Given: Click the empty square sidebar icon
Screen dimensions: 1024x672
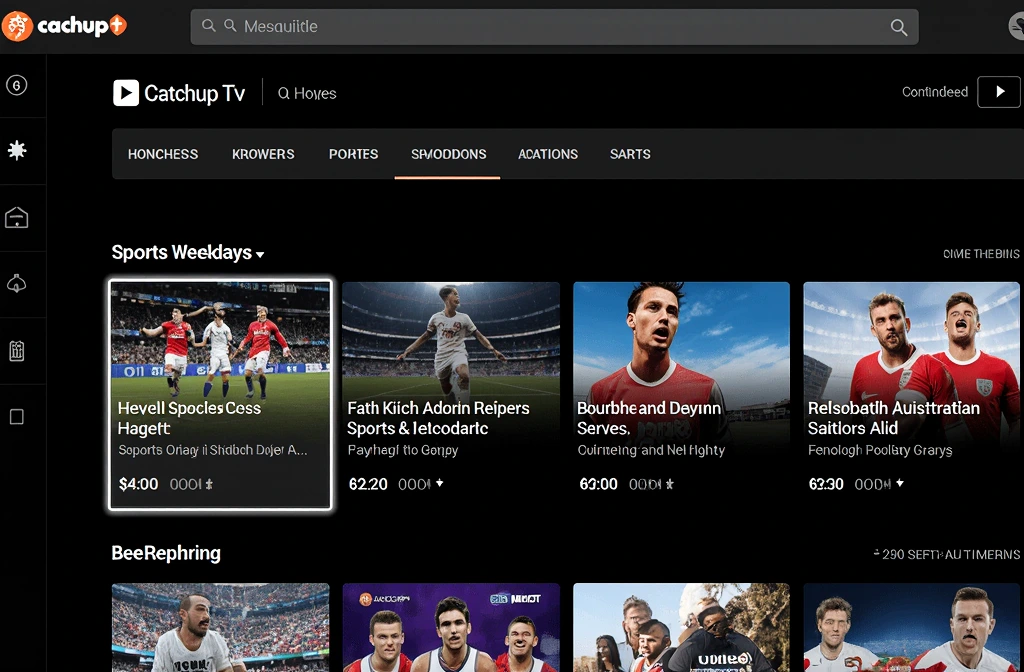Looking at the screenshot, I should click(x=17, y=417).
